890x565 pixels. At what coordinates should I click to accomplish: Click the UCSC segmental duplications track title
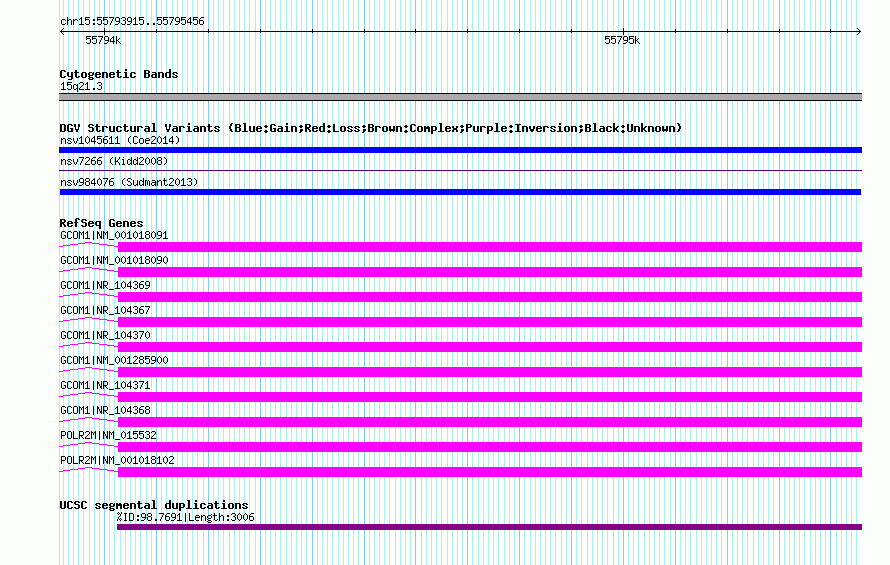click(154, 505)
